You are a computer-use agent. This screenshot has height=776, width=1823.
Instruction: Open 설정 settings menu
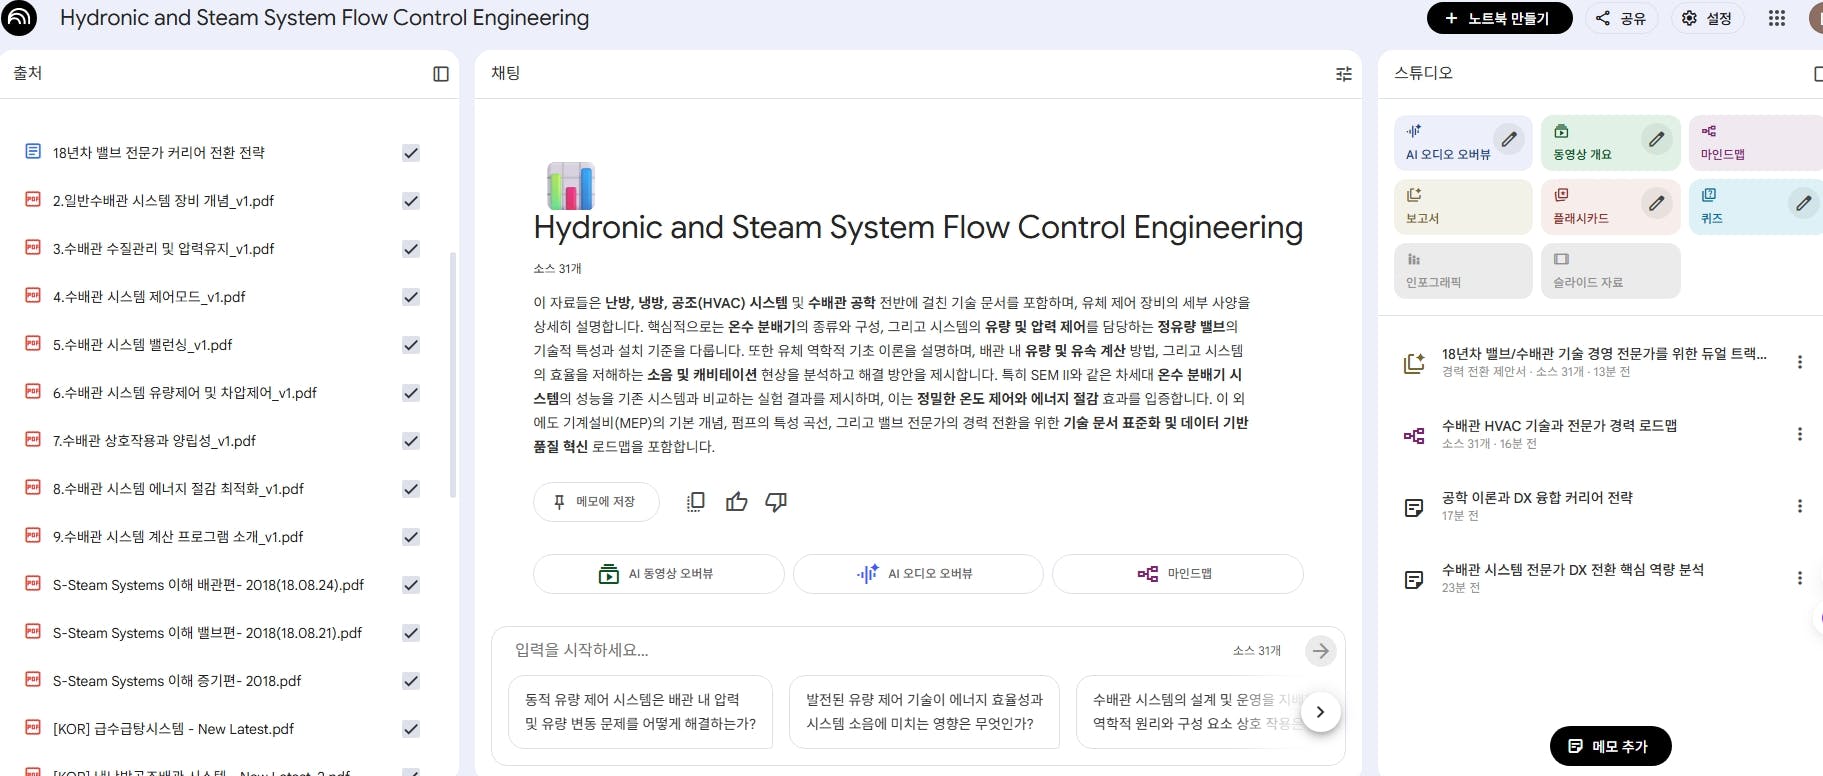click(1707, 18)
